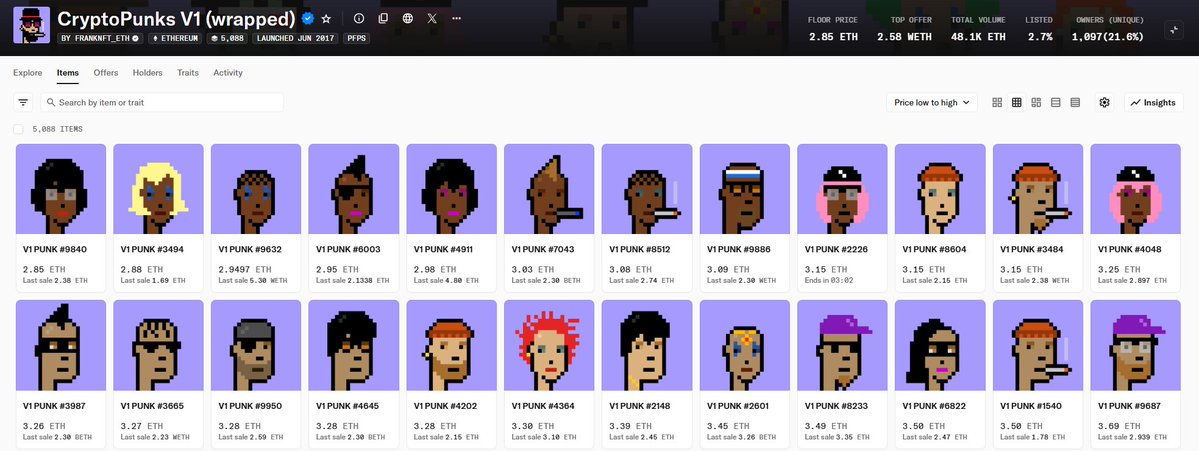Click the V1 PUNK #4048 title
Screen dimensions: 1199x451
pyautogui.click(x=1129, y=249)
